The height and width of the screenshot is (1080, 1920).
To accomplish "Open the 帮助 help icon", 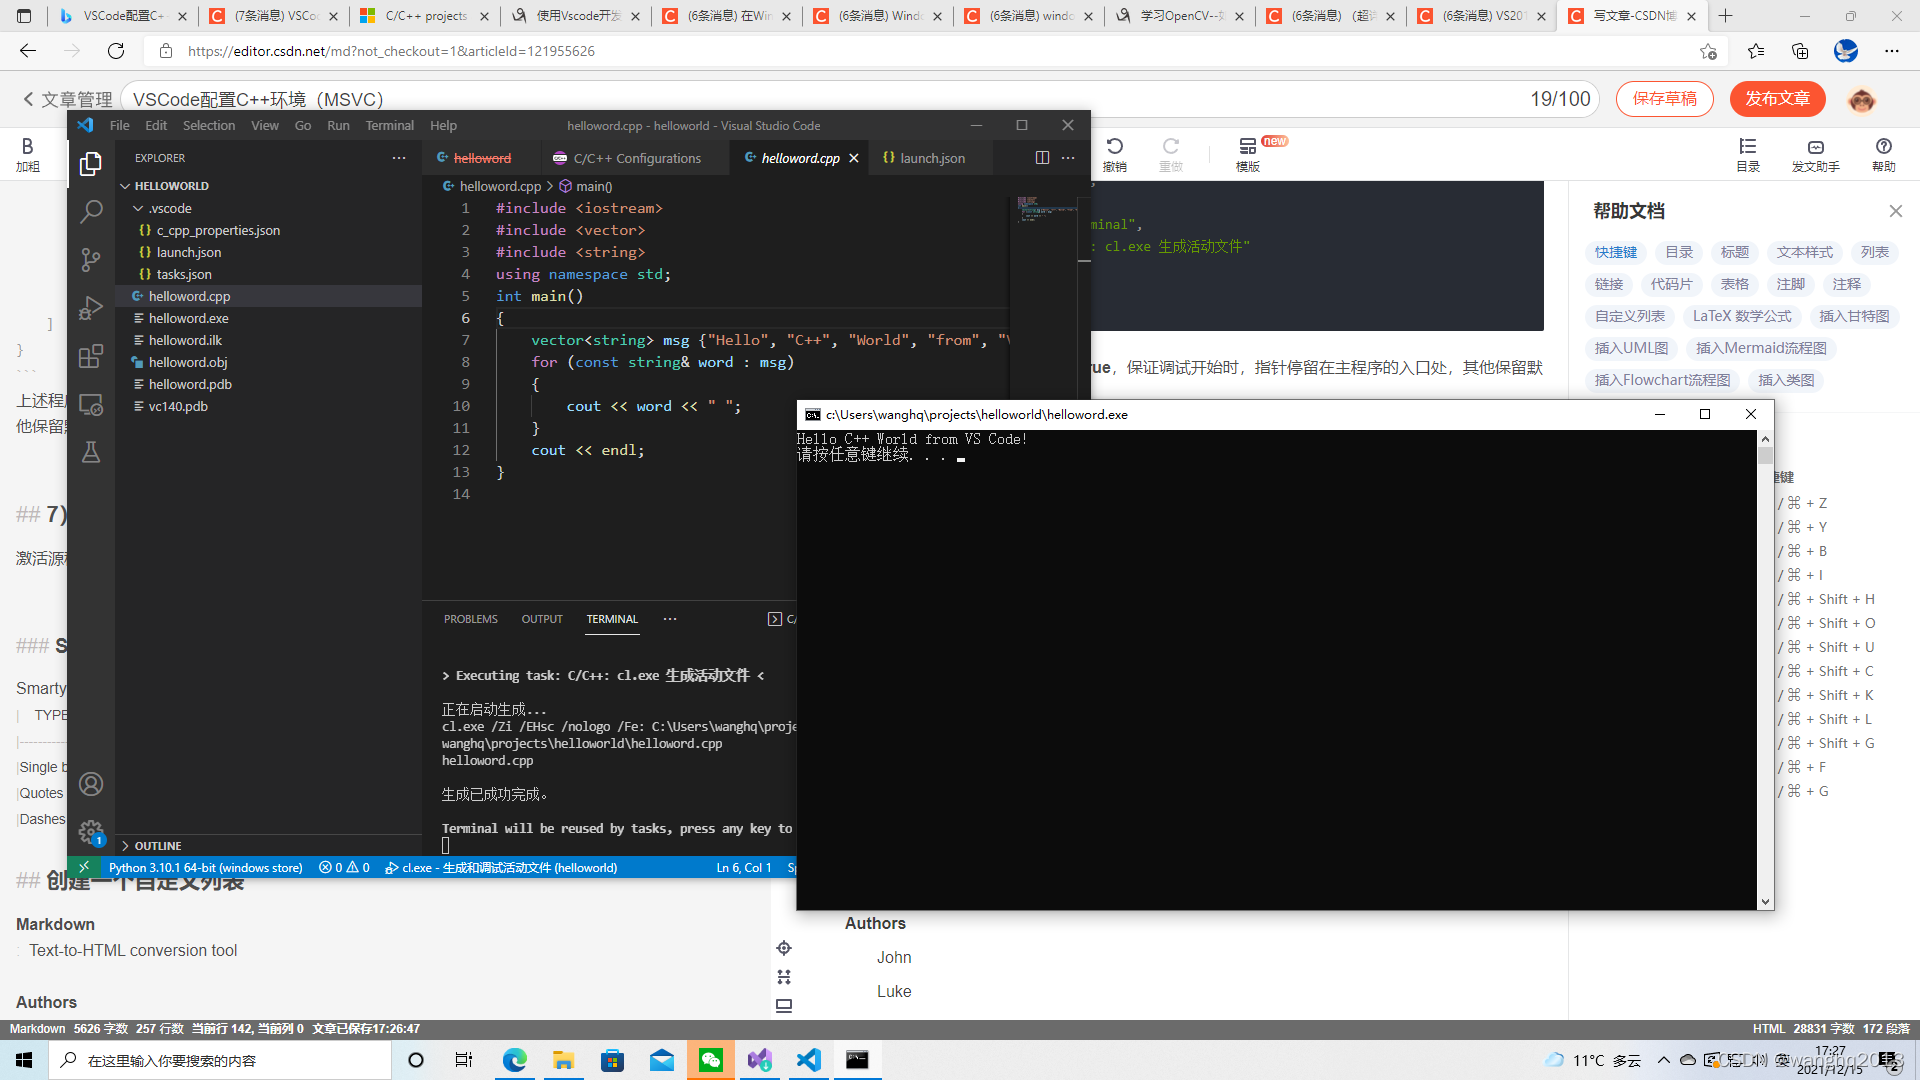I will point(1884,154).
